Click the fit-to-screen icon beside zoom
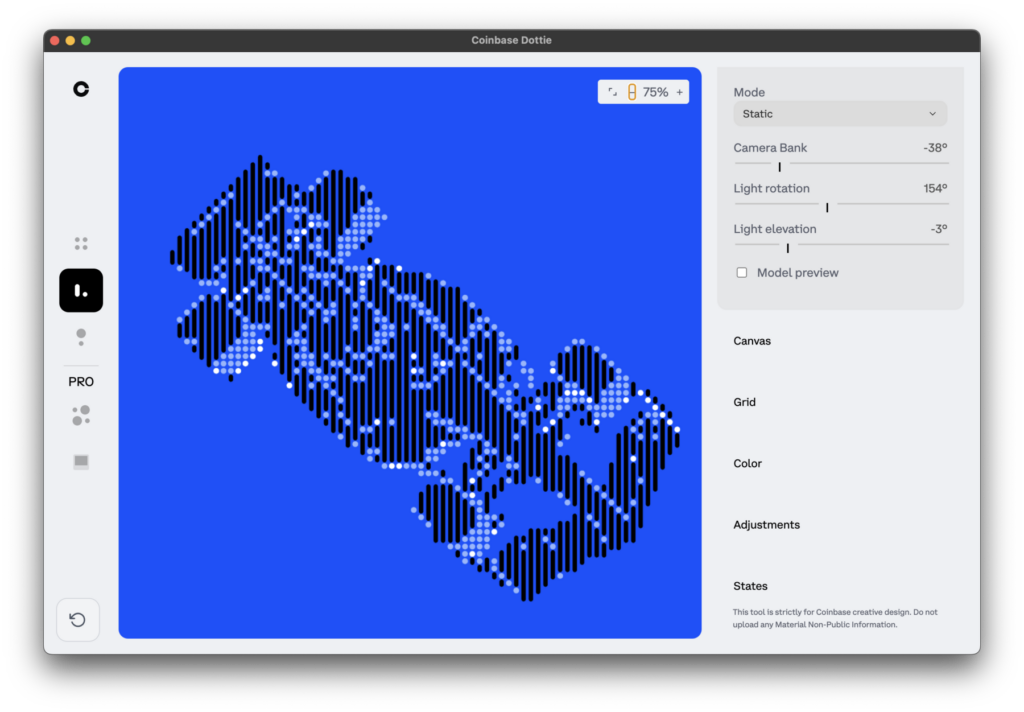Screen dimensions: 1024x712 click(x=613, y=92)
